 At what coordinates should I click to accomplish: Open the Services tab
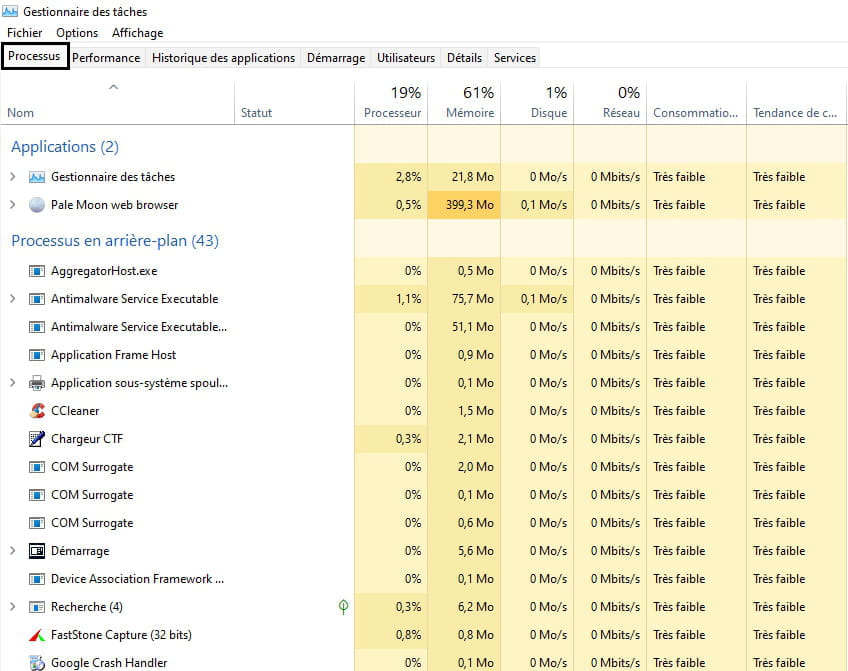click(515, 58)
